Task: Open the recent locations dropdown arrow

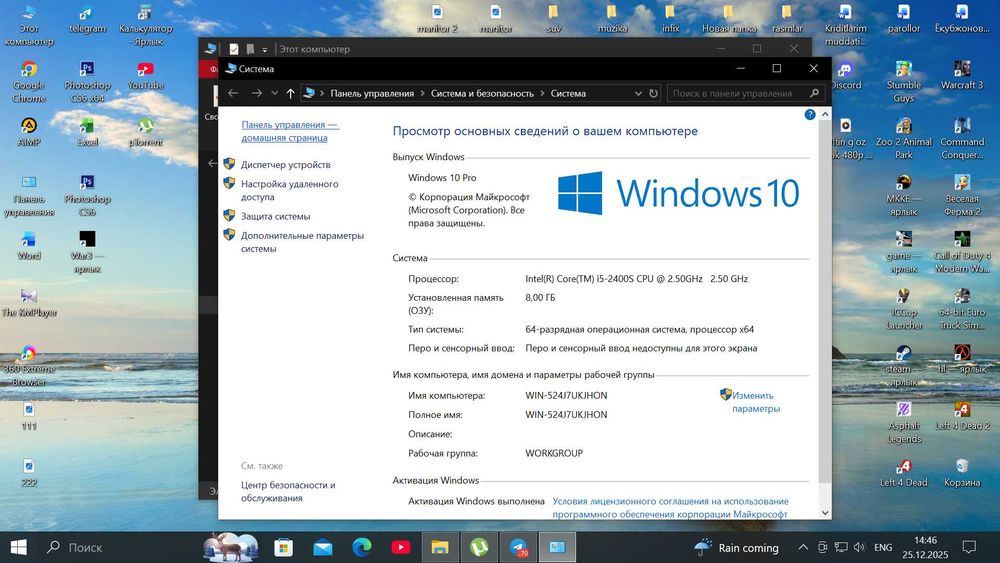Action: 275,93
